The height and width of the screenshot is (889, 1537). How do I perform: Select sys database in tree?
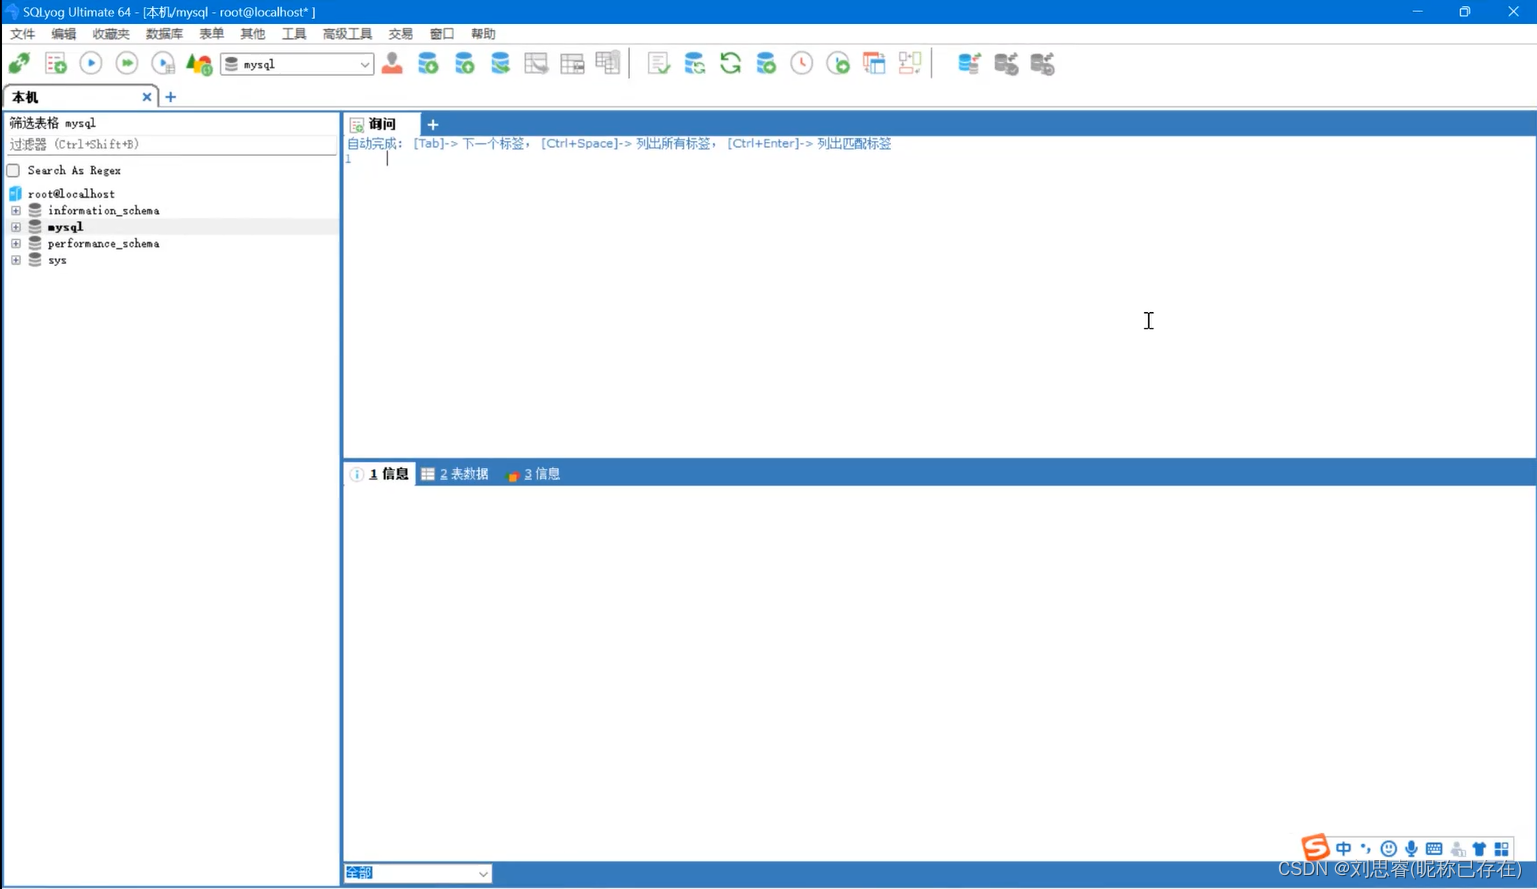57,260
